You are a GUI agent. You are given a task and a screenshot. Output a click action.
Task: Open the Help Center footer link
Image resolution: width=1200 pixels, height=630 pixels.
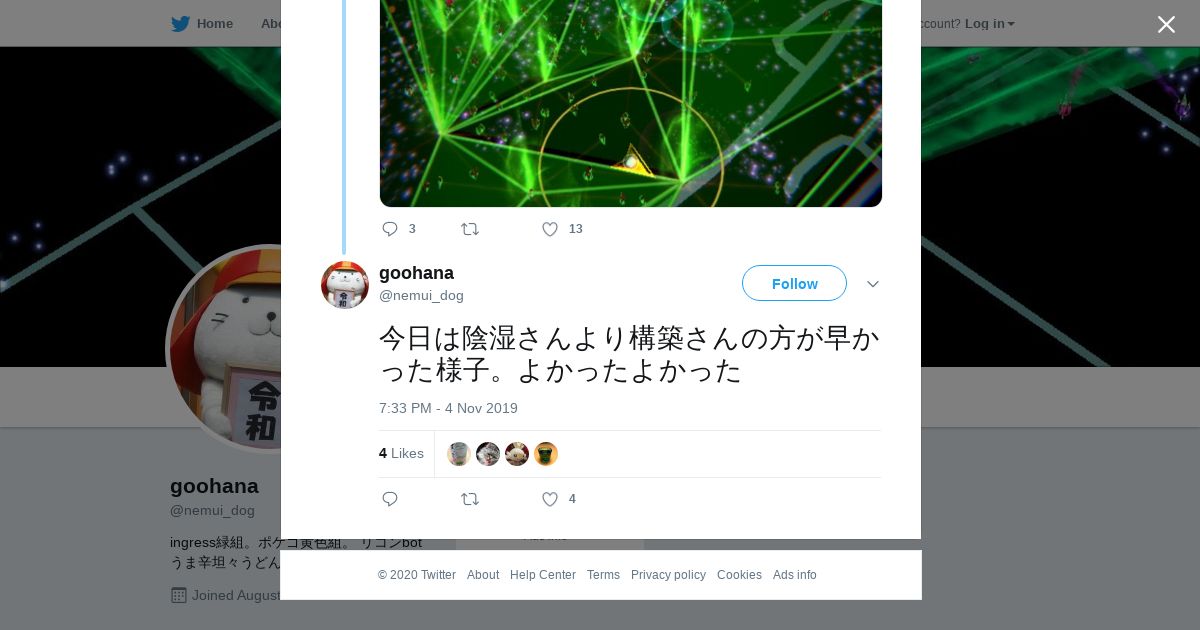543,575
